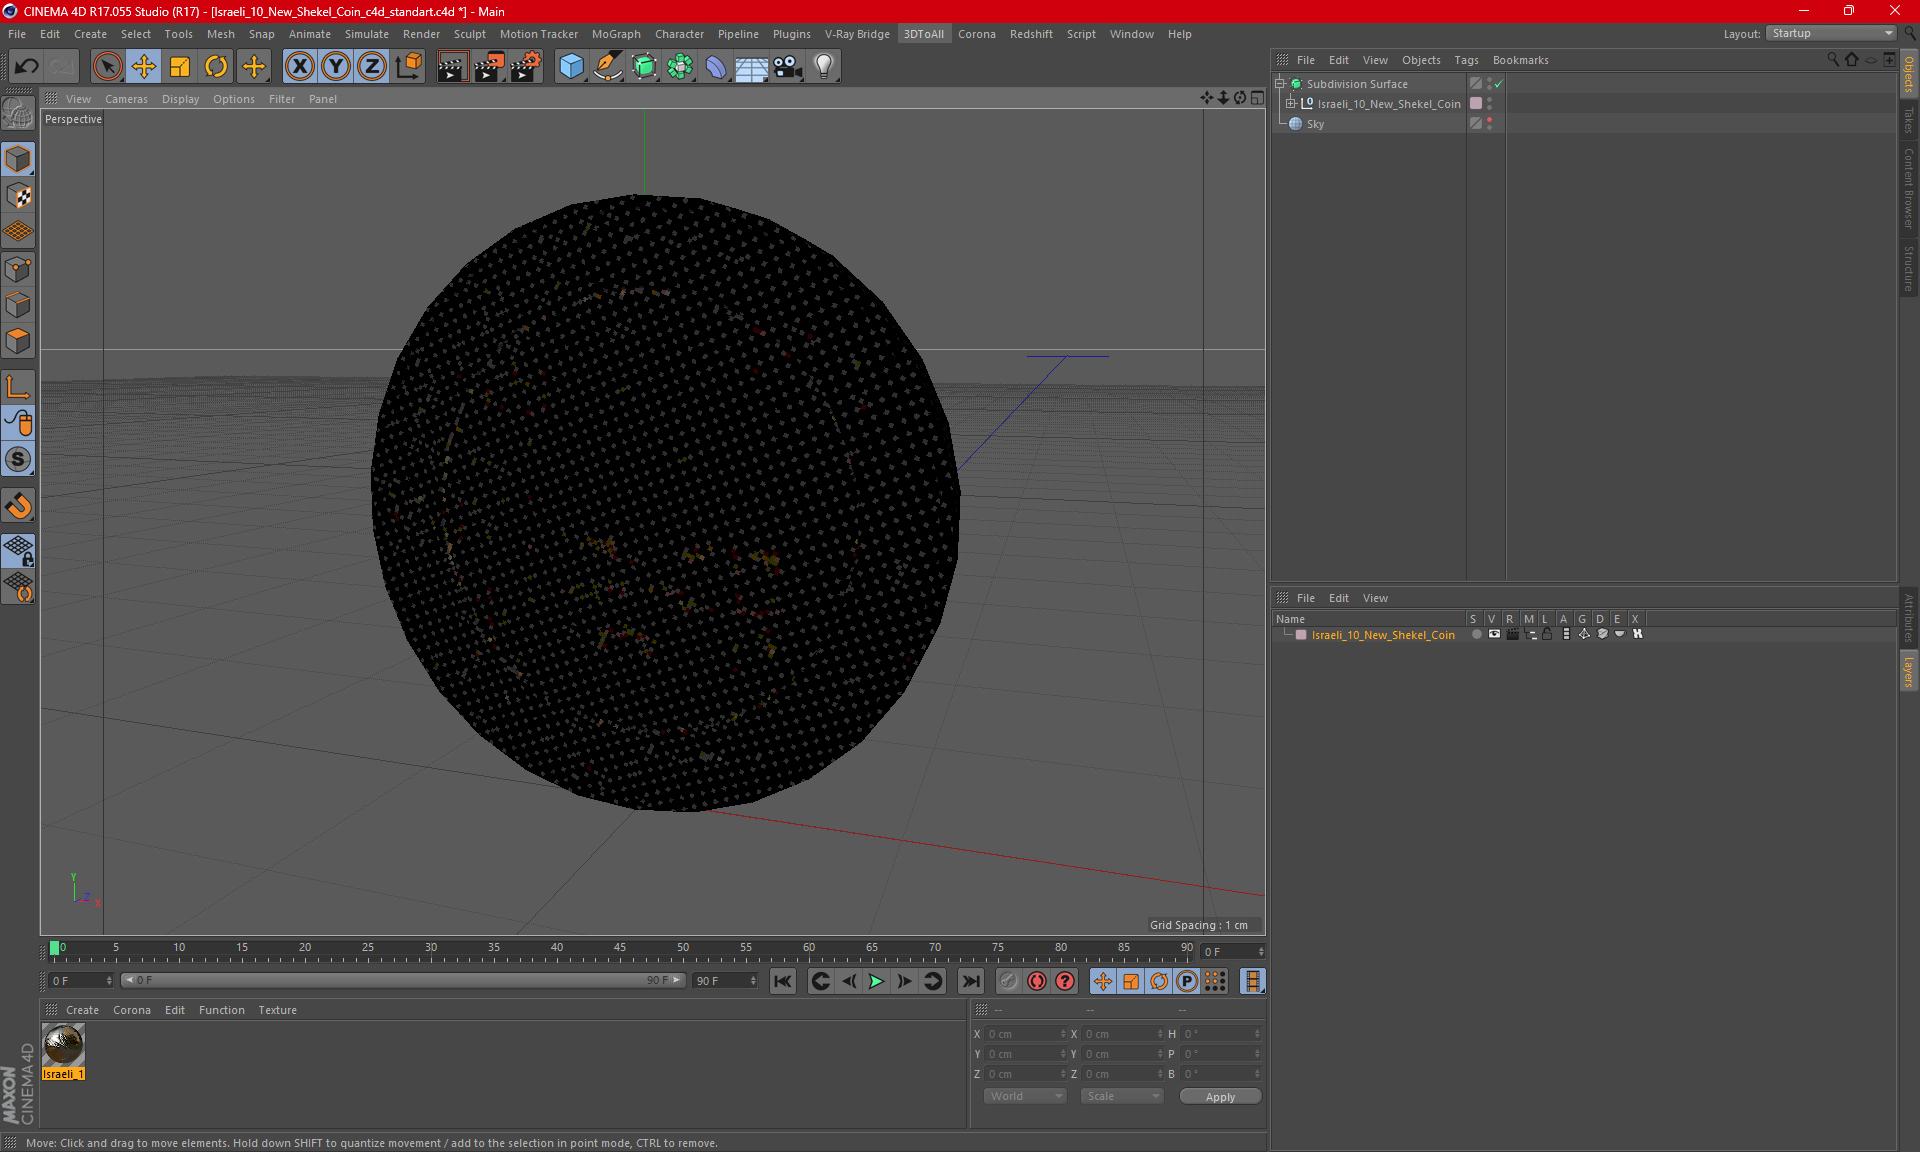1920x1152 pixels.
Task: Switch to Texture mode
Action: [18, 196]
